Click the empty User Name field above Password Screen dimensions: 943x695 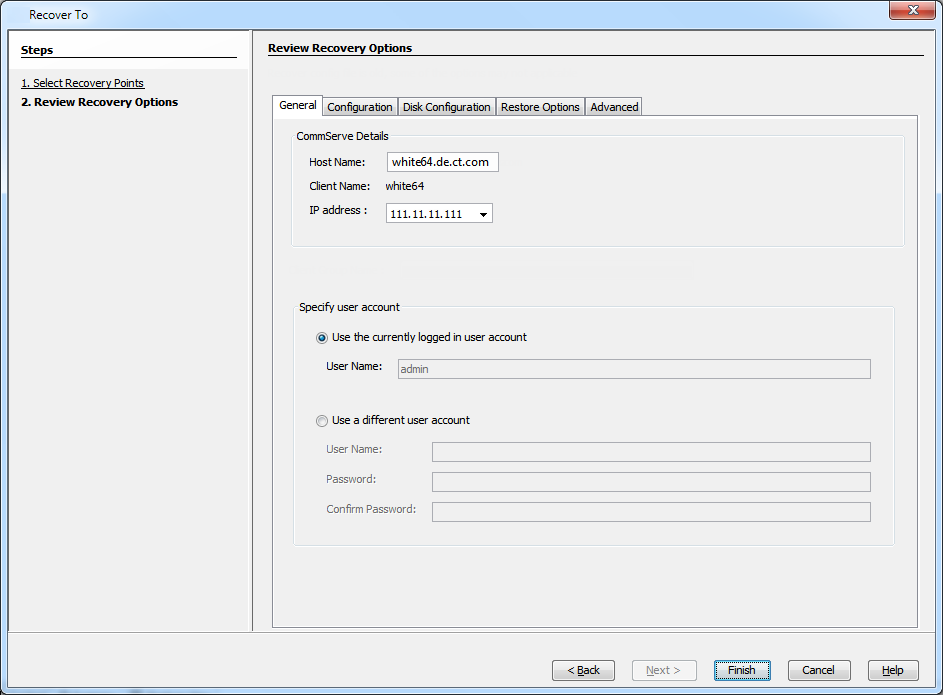650,452
